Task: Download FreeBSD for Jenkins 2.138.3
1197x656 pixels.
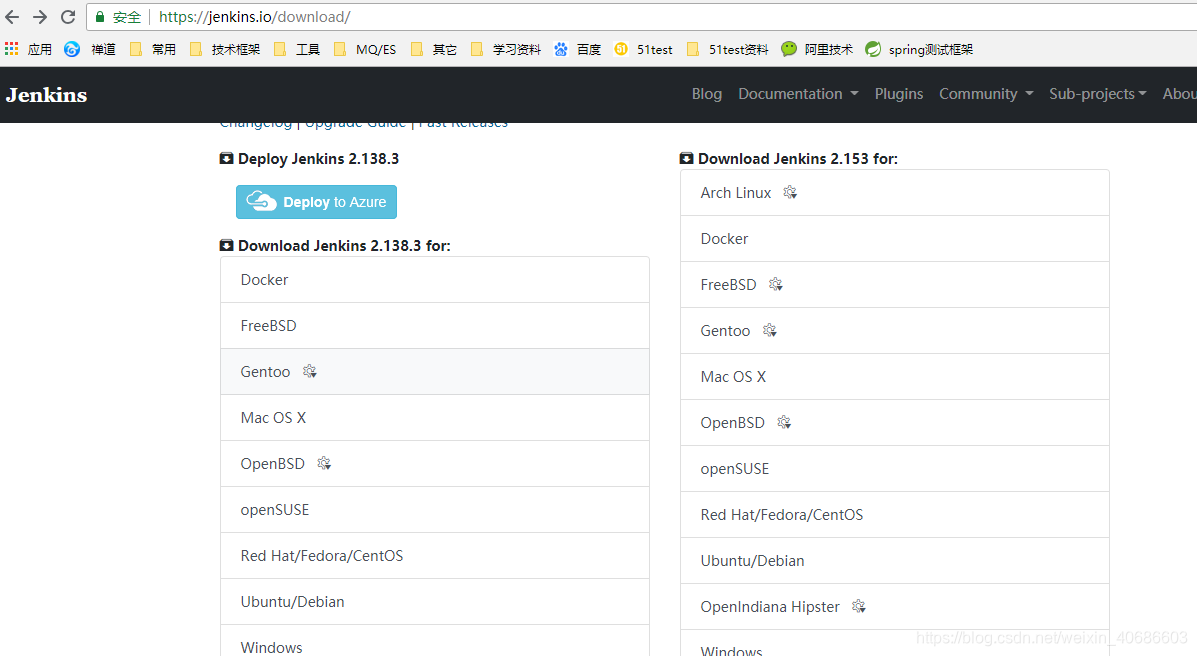Action: click(x=435, y=326)
